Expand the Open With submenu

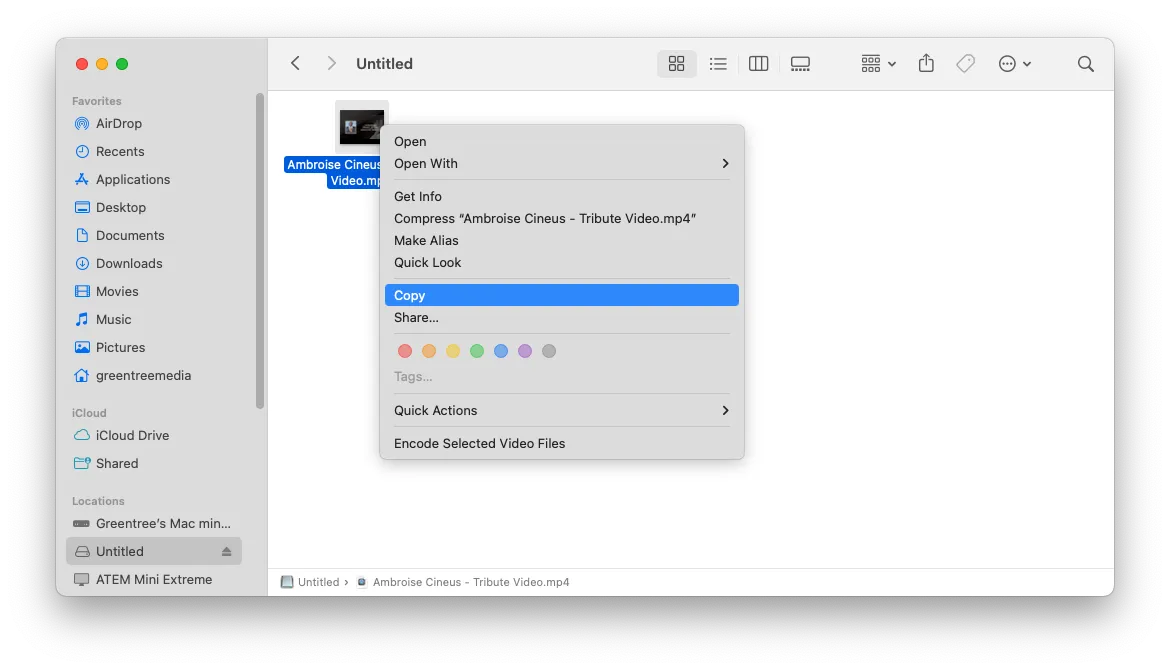[x=562, y=163]
